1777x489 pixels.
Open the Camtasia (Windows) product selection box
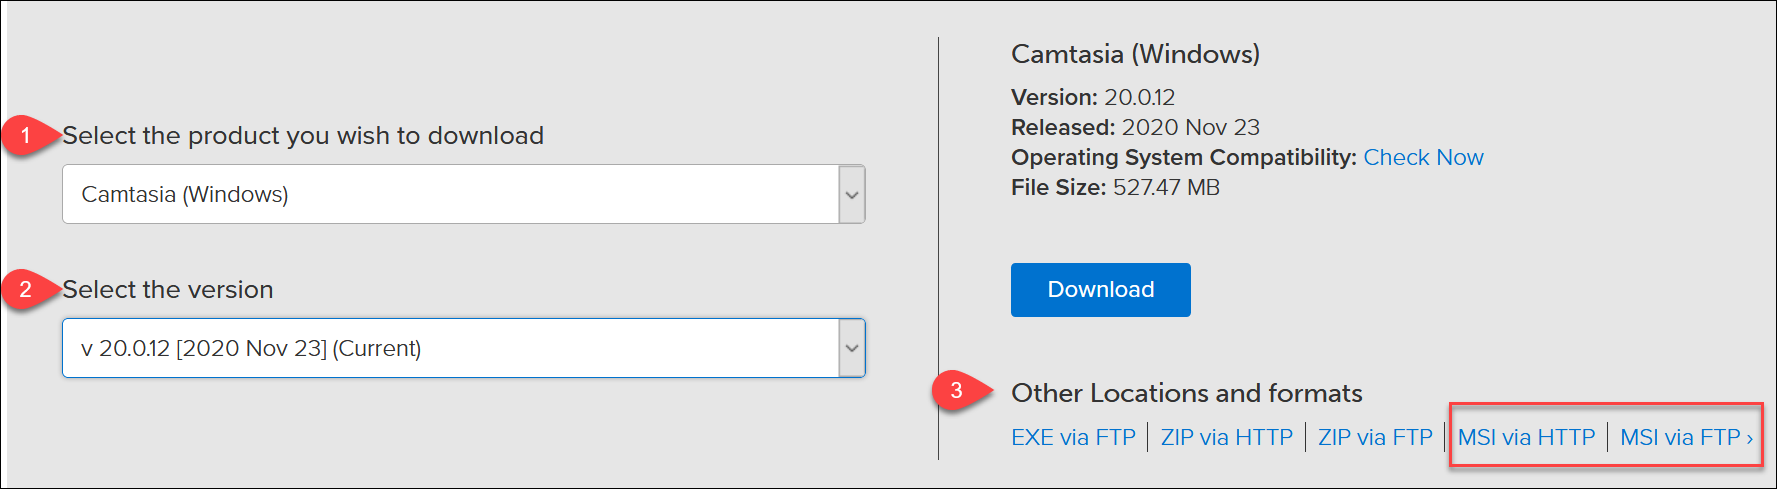tap(450, 194)
